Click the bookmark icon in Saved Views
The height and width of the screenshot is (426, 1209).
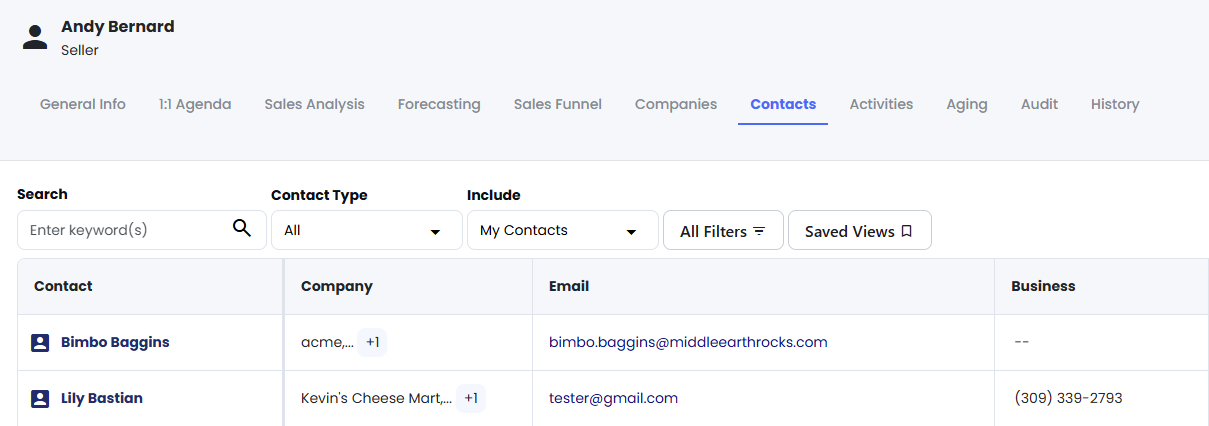[x=906, y=231]
